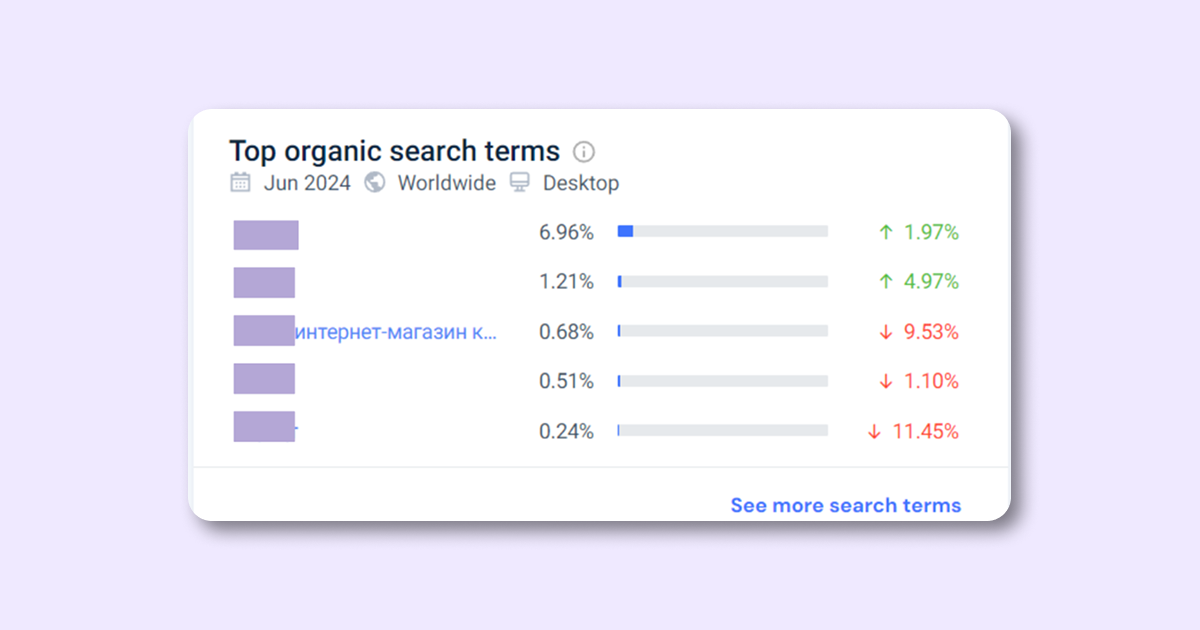Viewport: 1200px width, 630px height.
Task: Click the Top organic search terms heading
Action: (394, 151)
